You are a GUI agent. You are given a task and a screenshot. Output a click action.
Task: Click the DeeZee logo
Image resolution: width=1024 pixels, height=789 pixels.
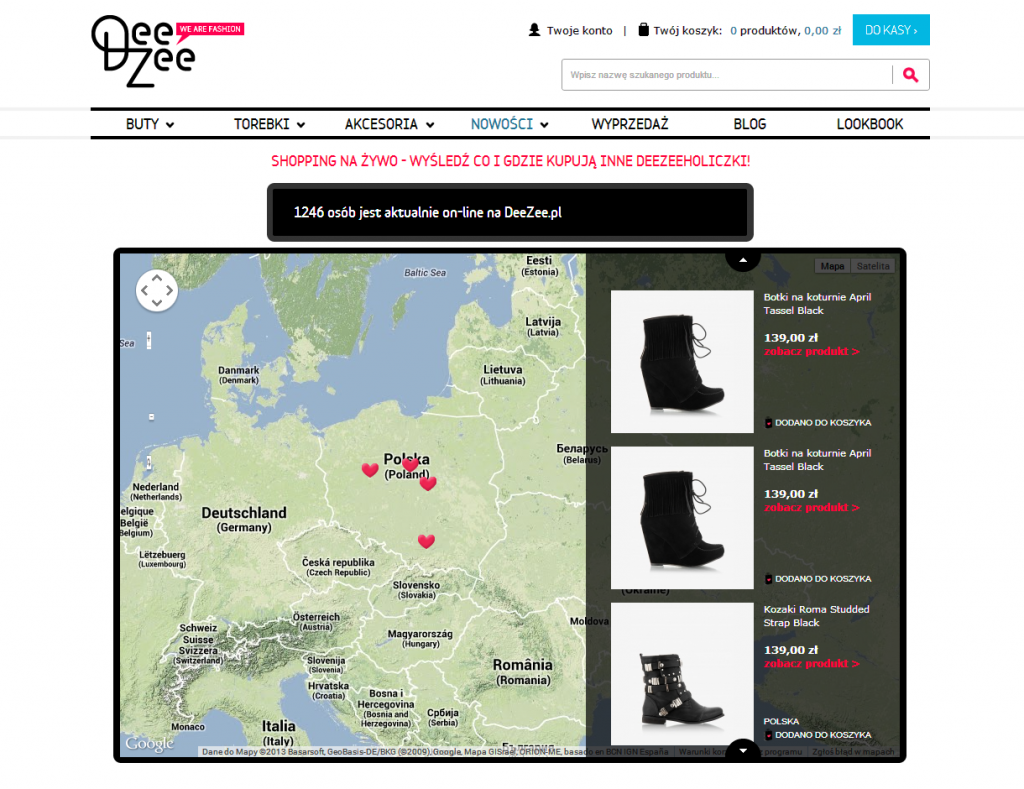coord(145,50)
